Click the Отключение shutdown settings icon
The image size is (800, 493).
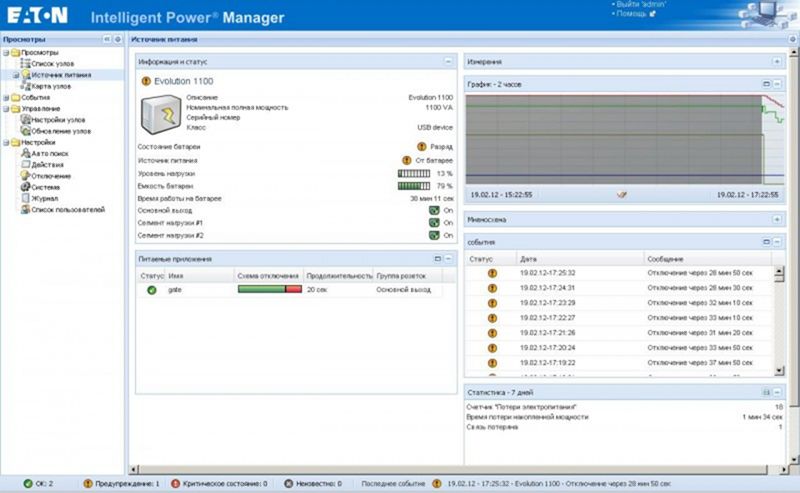[25, 176]
